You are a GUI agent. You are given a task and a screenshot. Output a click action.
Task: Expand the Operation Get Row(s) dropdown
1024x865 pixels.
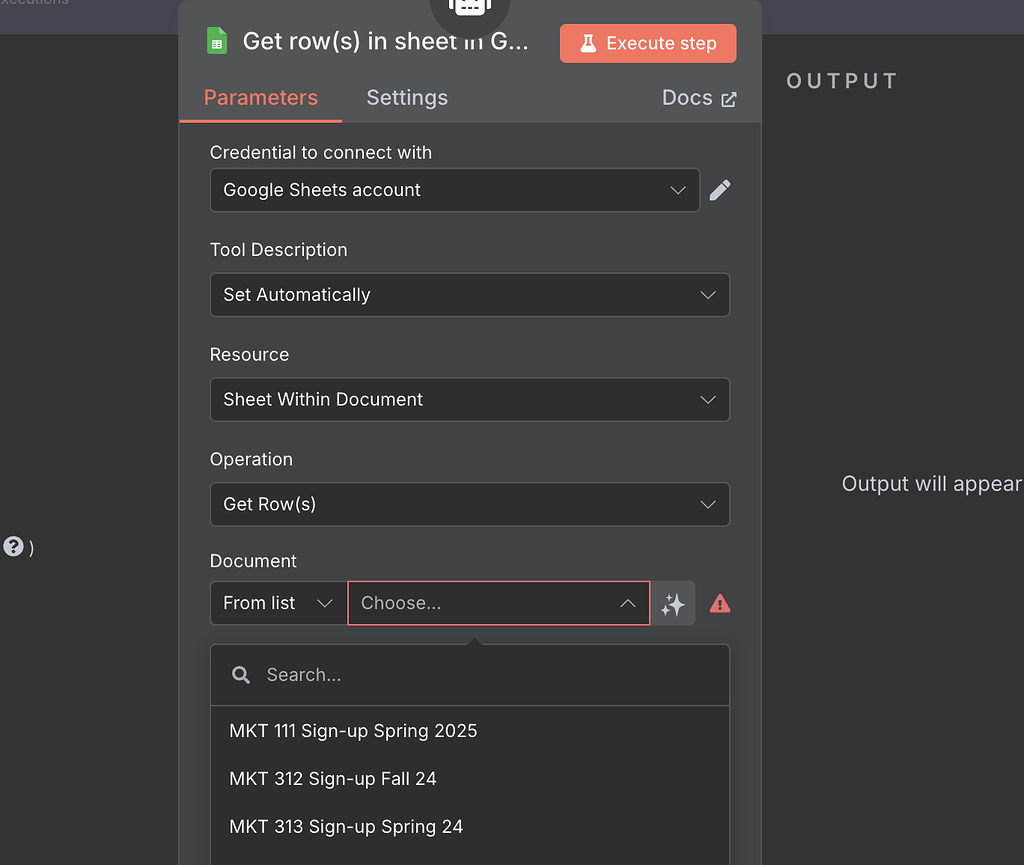(x=469, y=505)
